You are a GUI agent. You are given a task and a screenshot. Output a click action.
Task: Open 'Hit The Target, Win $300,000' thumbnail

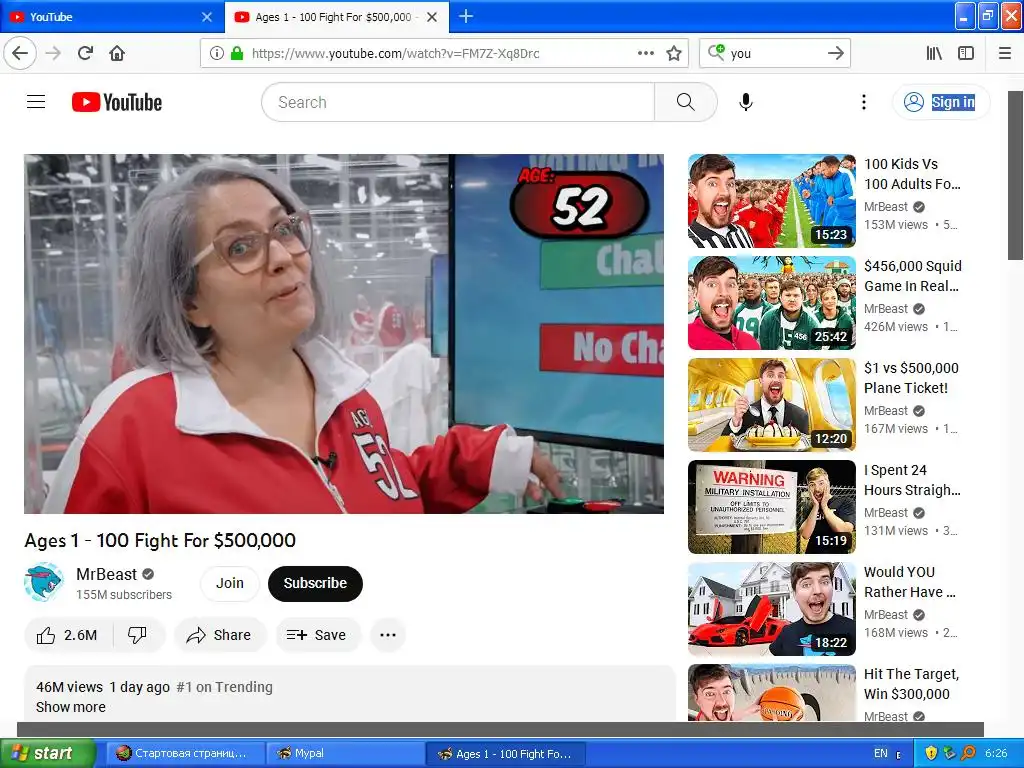pyautogui.click(x=771, y=693)
